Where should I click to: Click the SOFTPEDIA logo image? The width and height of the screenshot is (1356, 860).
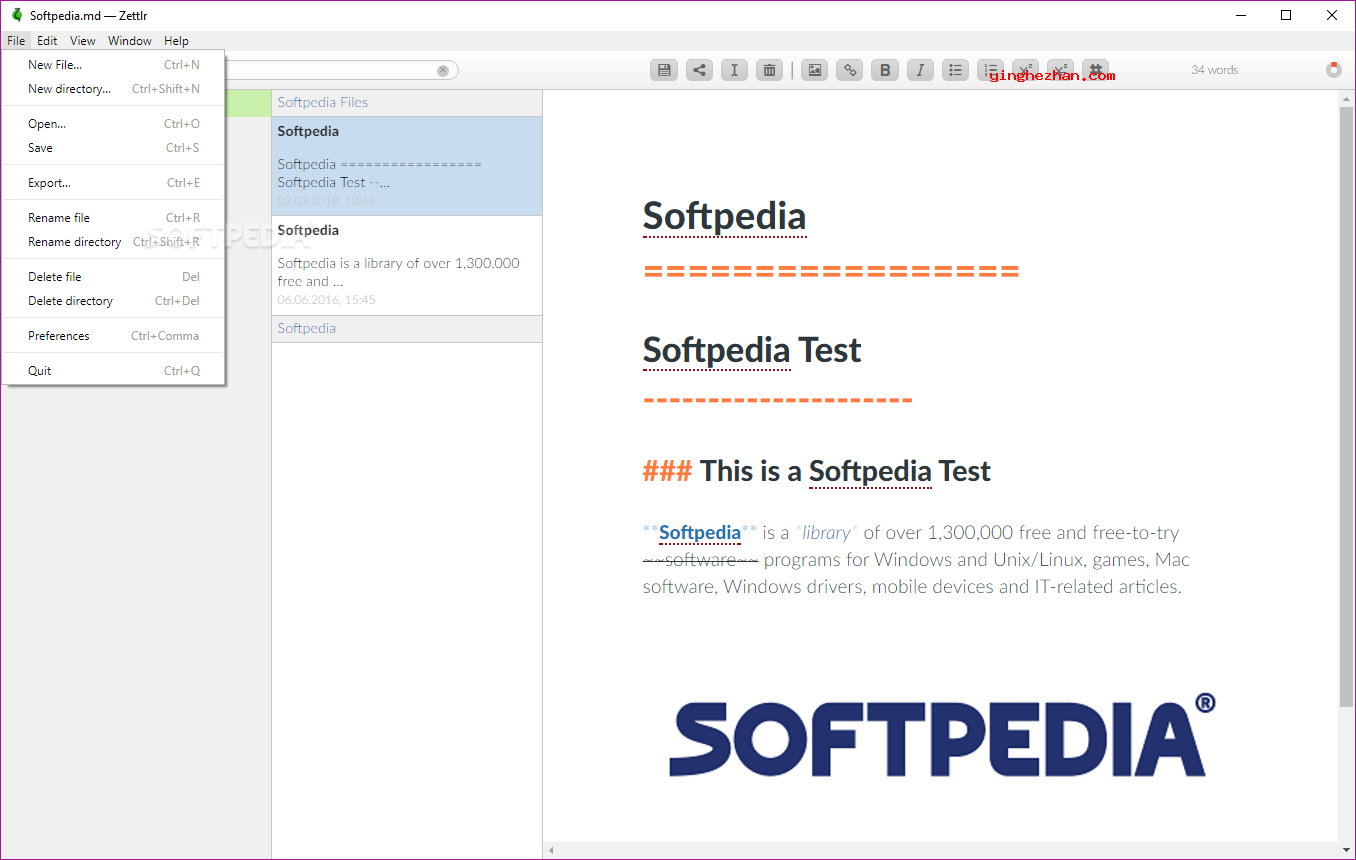point(942,735)
